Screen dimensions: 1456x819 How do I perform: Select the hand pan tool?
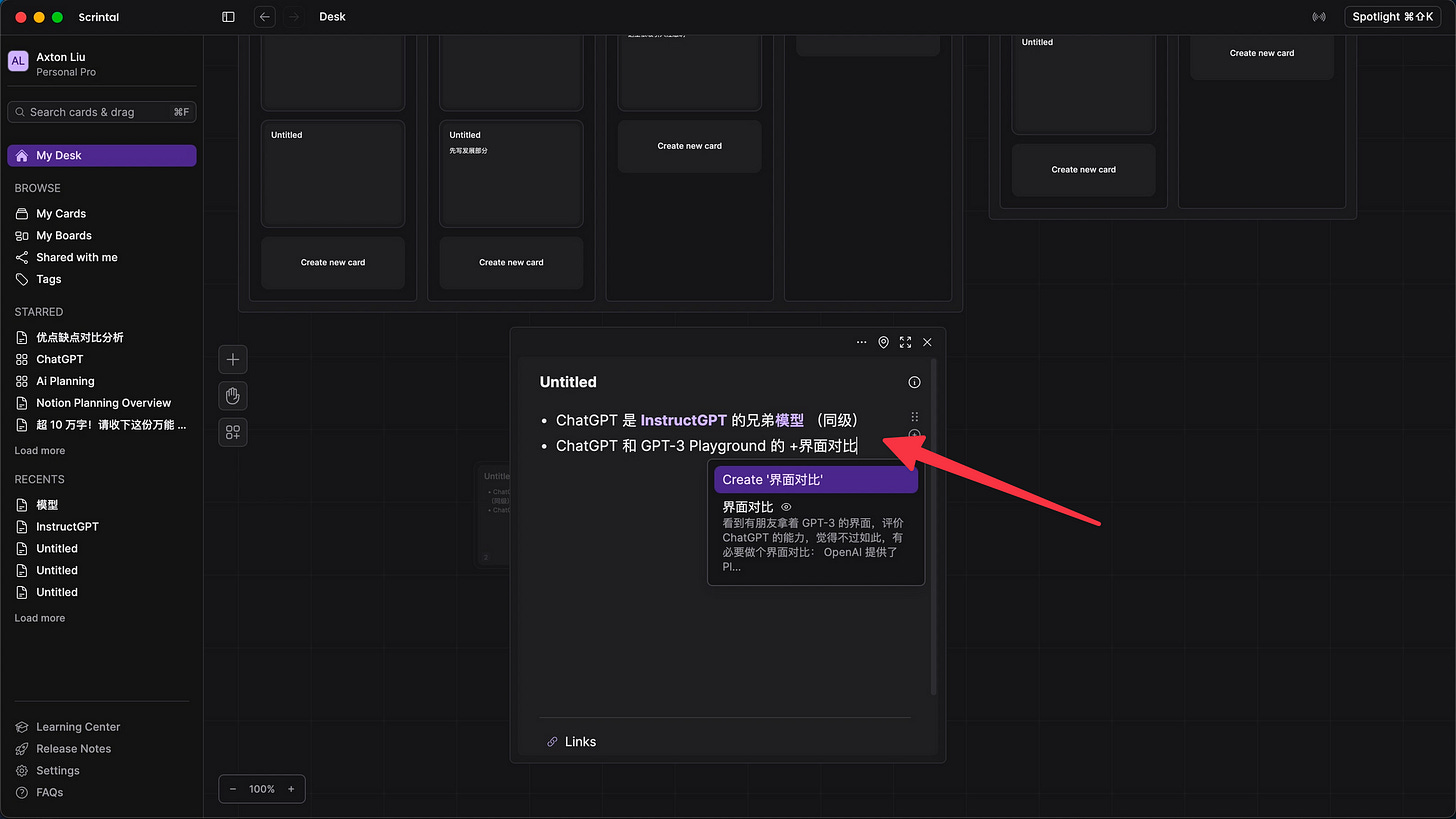point(233,396)
